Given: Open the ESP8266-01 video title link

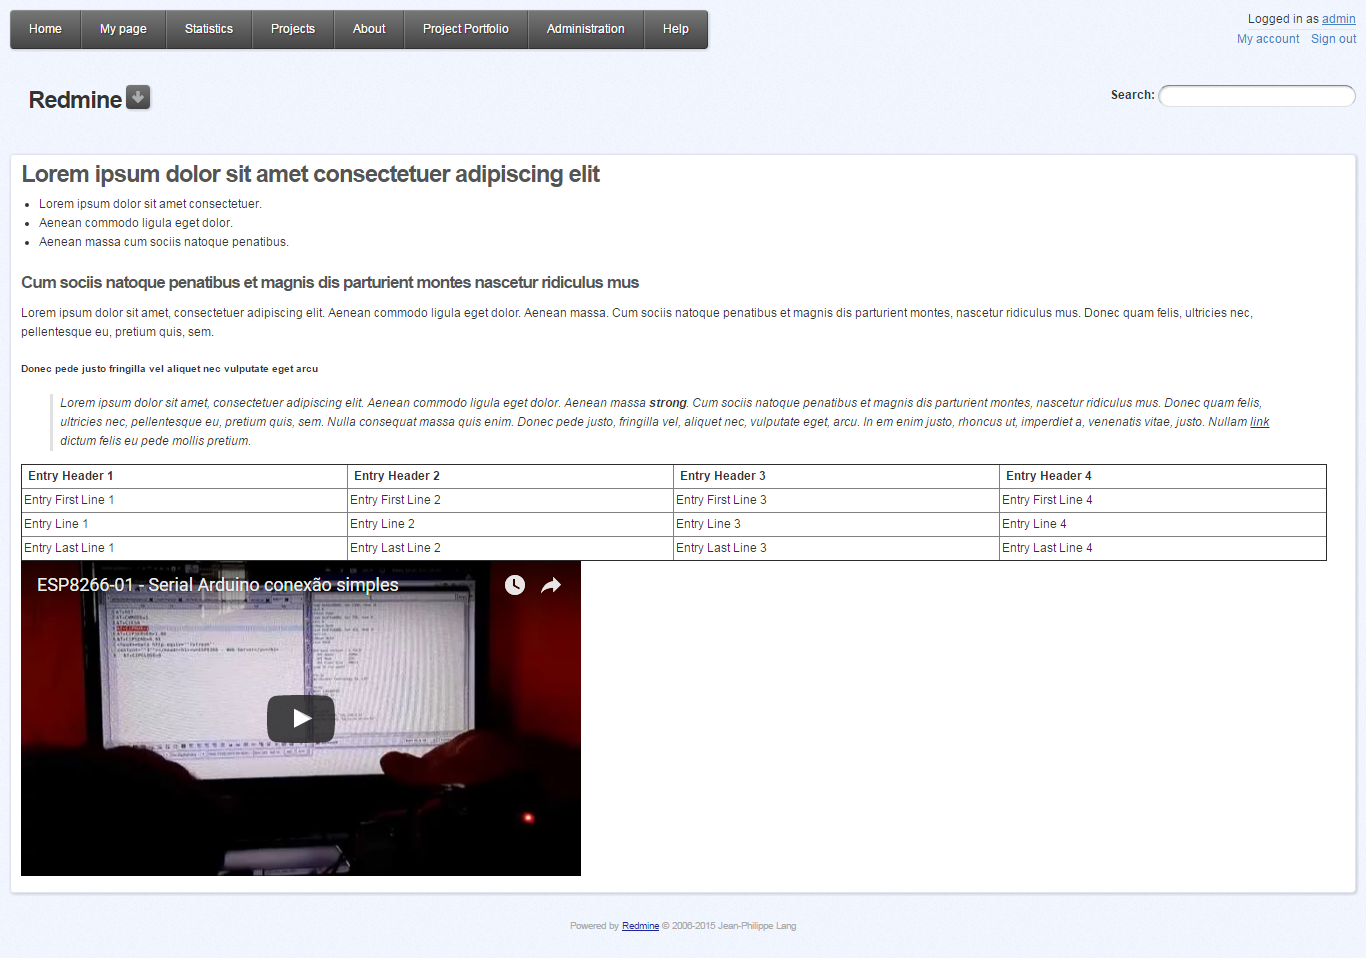Looking at the screenshot, I should coord(218,585).
